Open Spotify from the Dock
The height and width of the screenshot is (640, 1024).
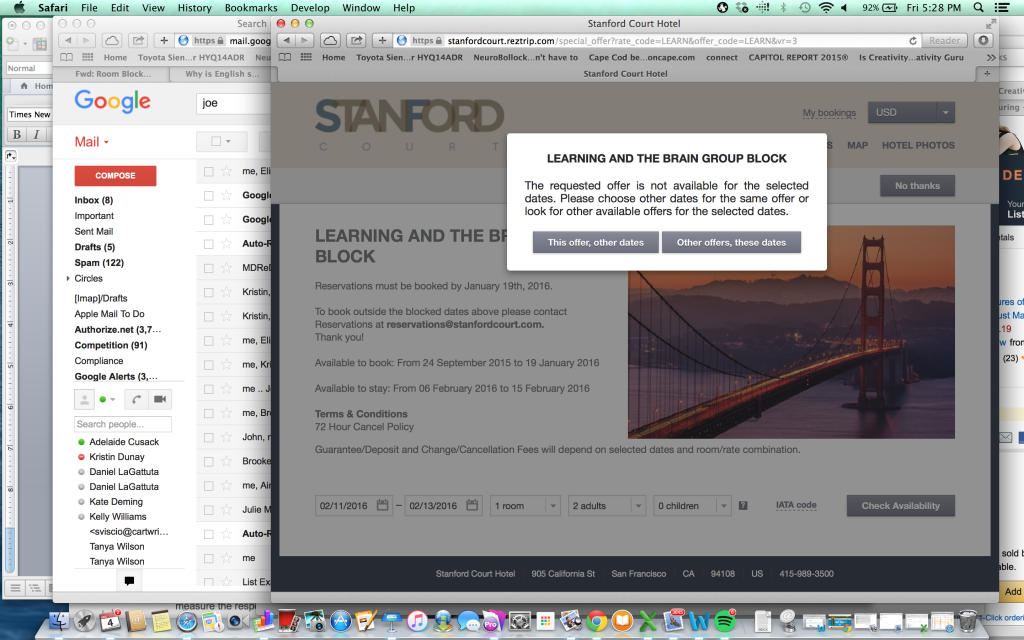724,620
